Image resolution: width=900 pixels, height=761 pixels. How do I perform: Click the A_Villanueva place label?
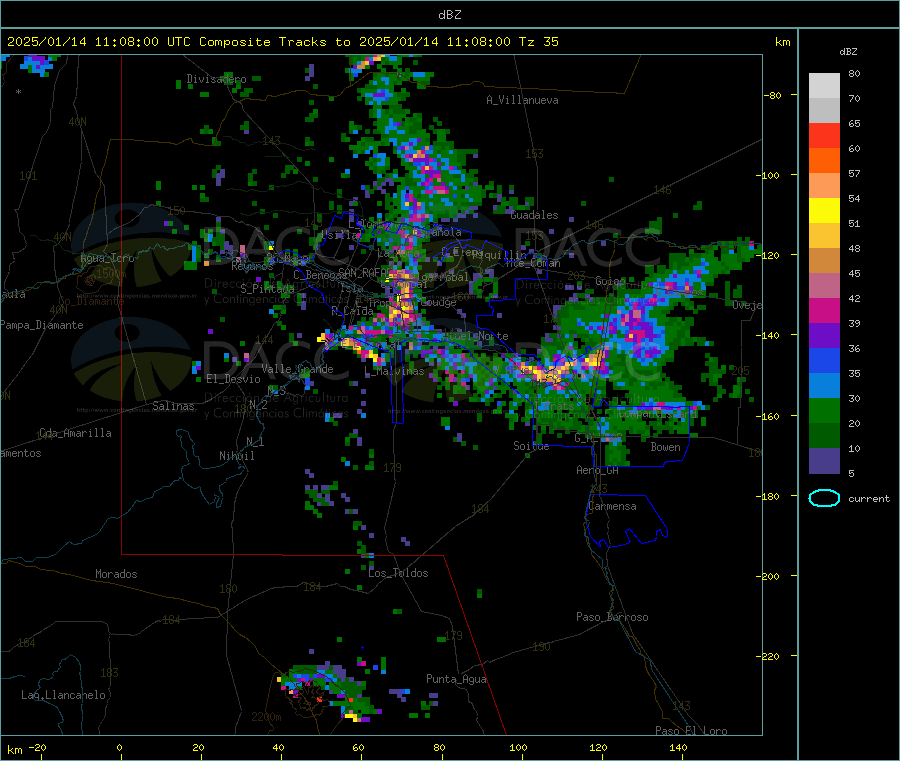[x=522, y=100]
